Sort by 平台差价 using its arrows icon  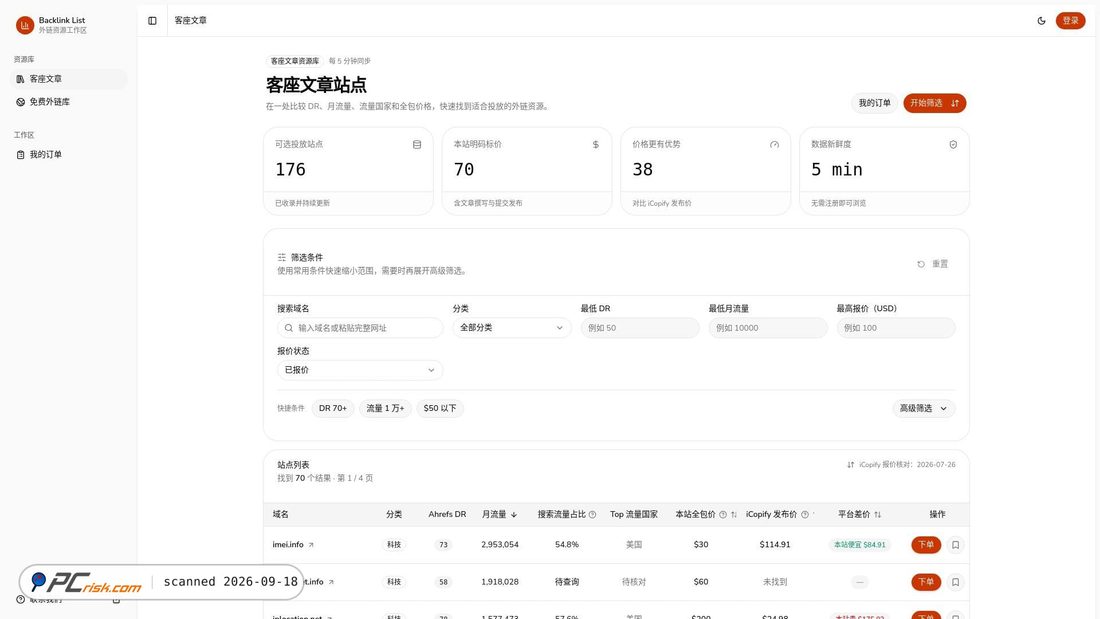pyautogui.click(x=878, y=514)
